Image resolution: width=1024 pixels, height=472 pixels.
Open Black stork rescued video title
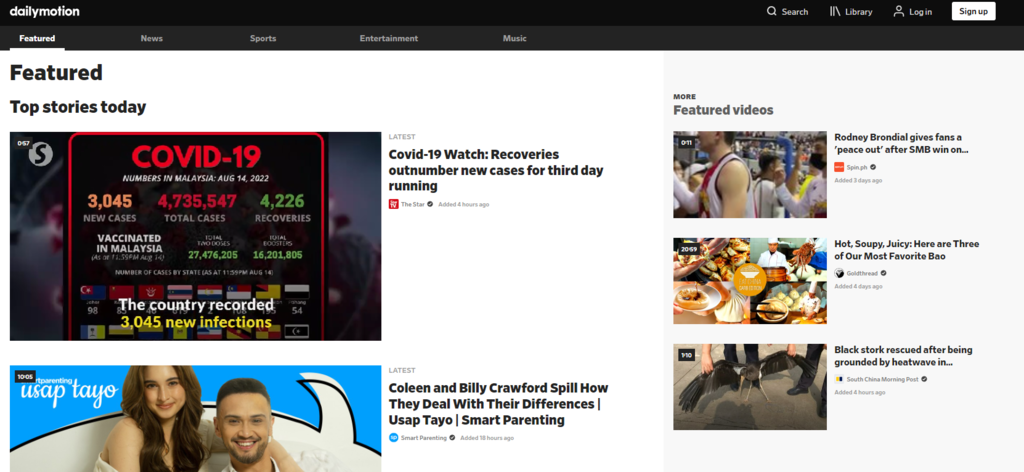903,356
